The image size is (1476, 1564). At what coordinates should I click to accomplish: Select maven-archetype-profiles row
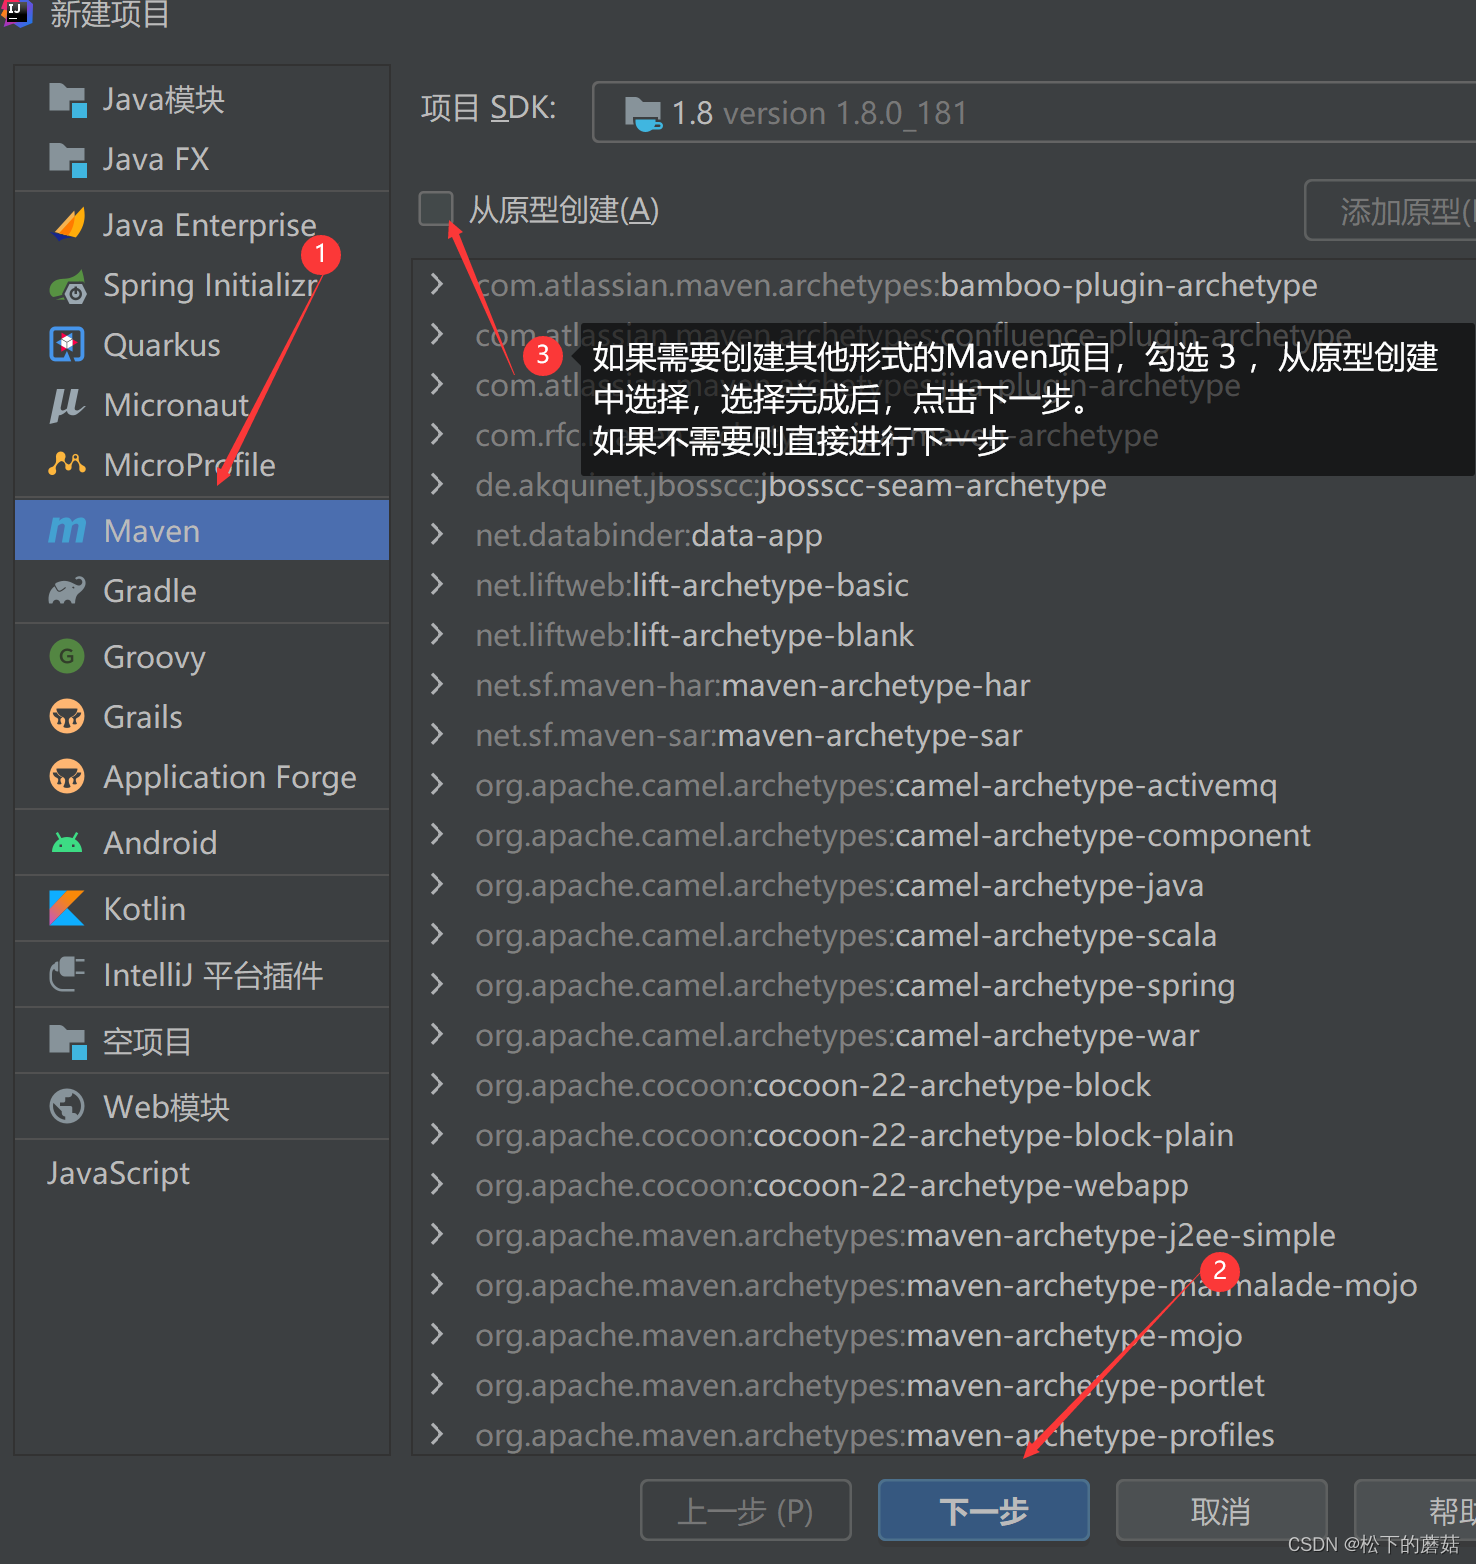point(944,1435)
